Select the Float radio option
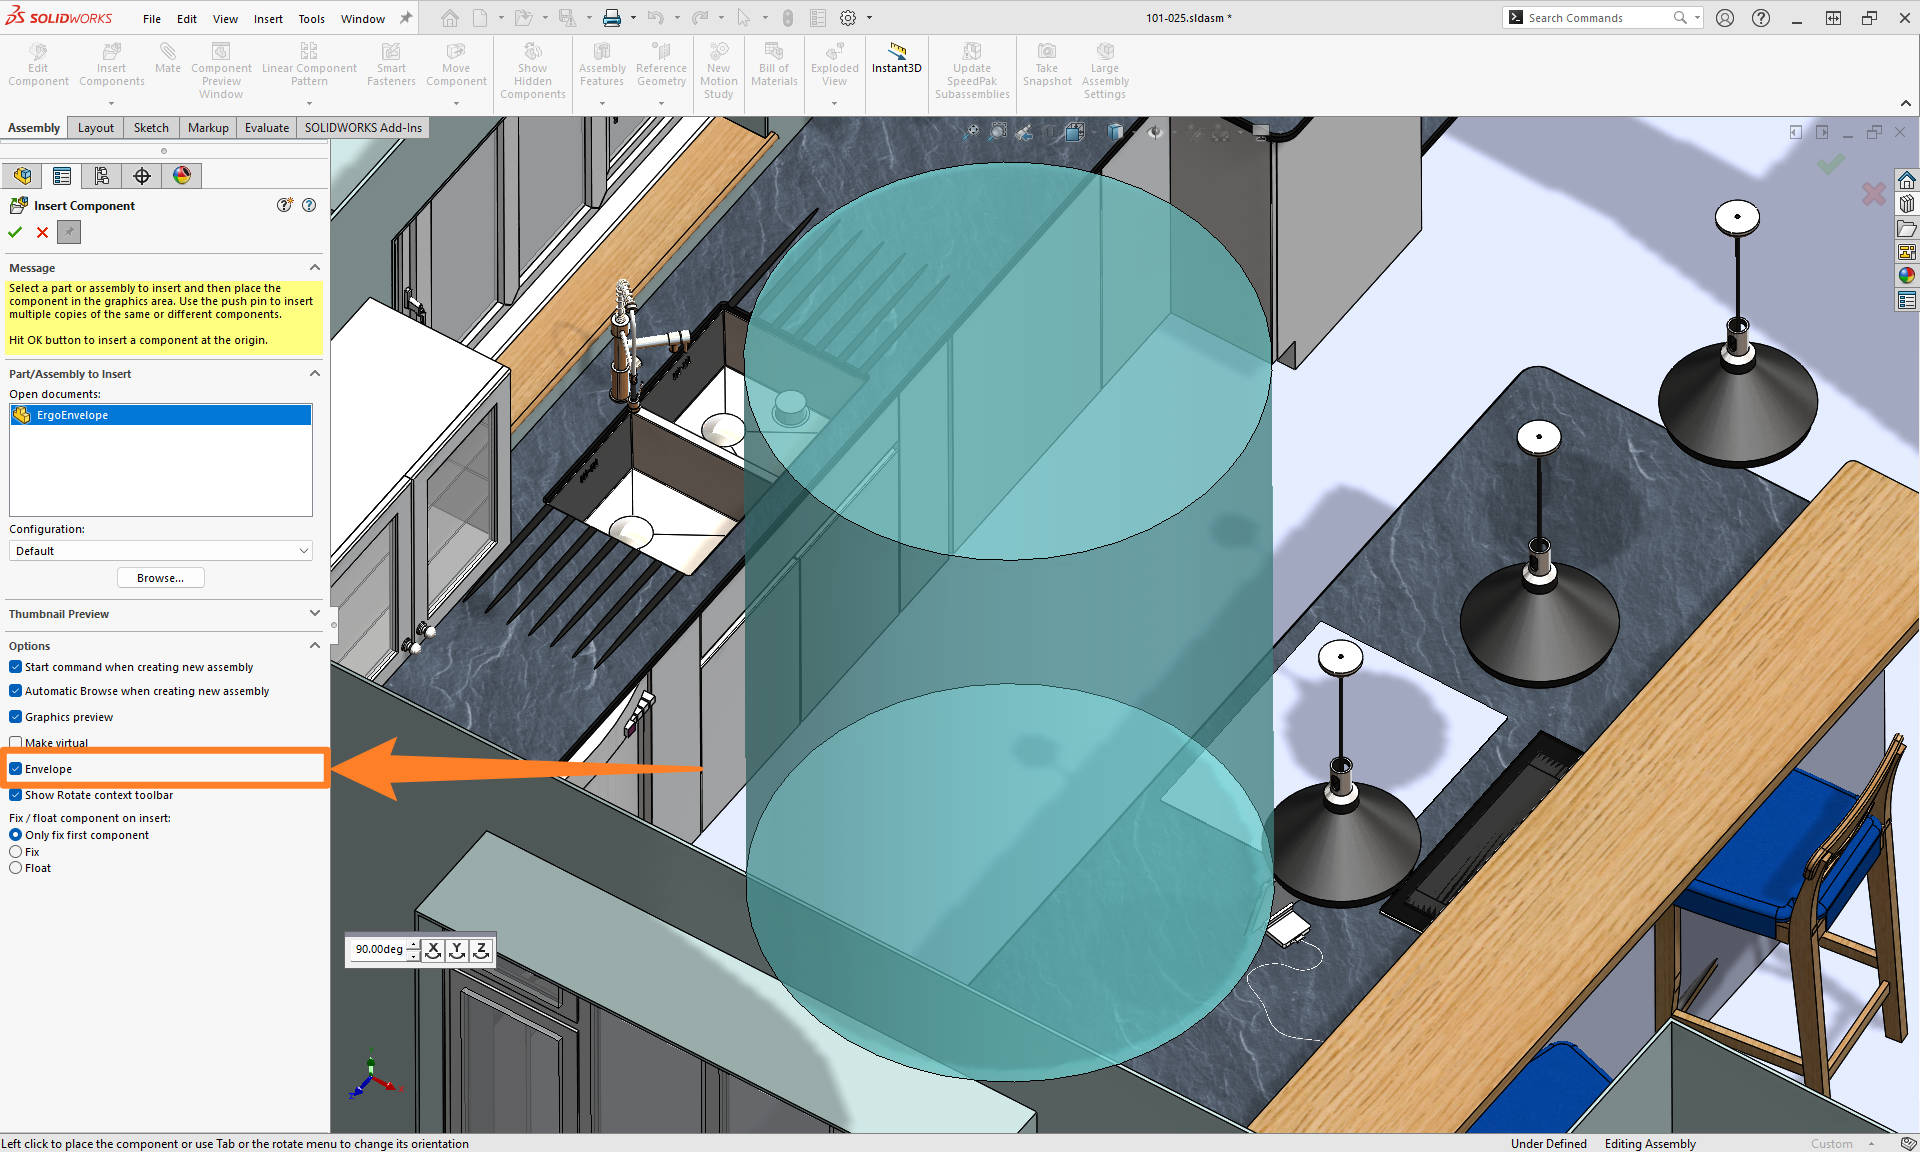Screen dimensions: 1920x1152 tap(15, 867)
